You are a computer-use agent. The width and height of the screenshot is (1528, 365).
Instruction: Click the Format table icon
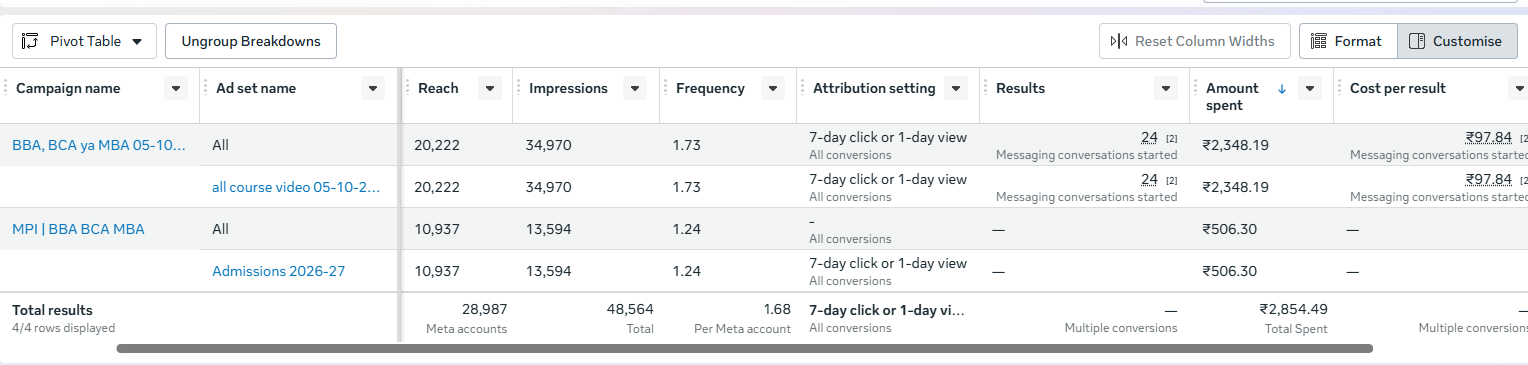[1318, 41]
